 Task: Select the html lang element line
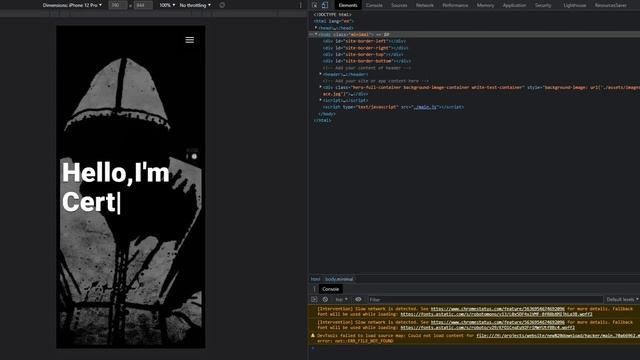coord(333,21)
